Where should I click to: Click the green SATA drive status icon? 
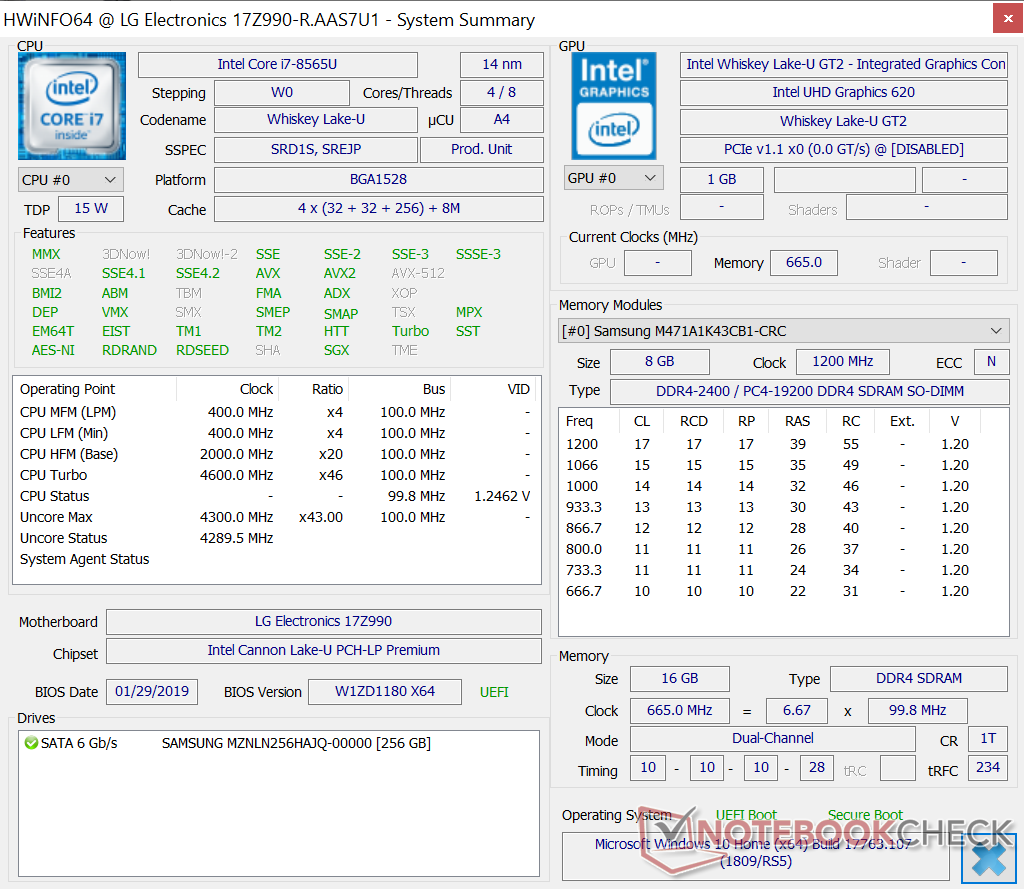[31, 743]
